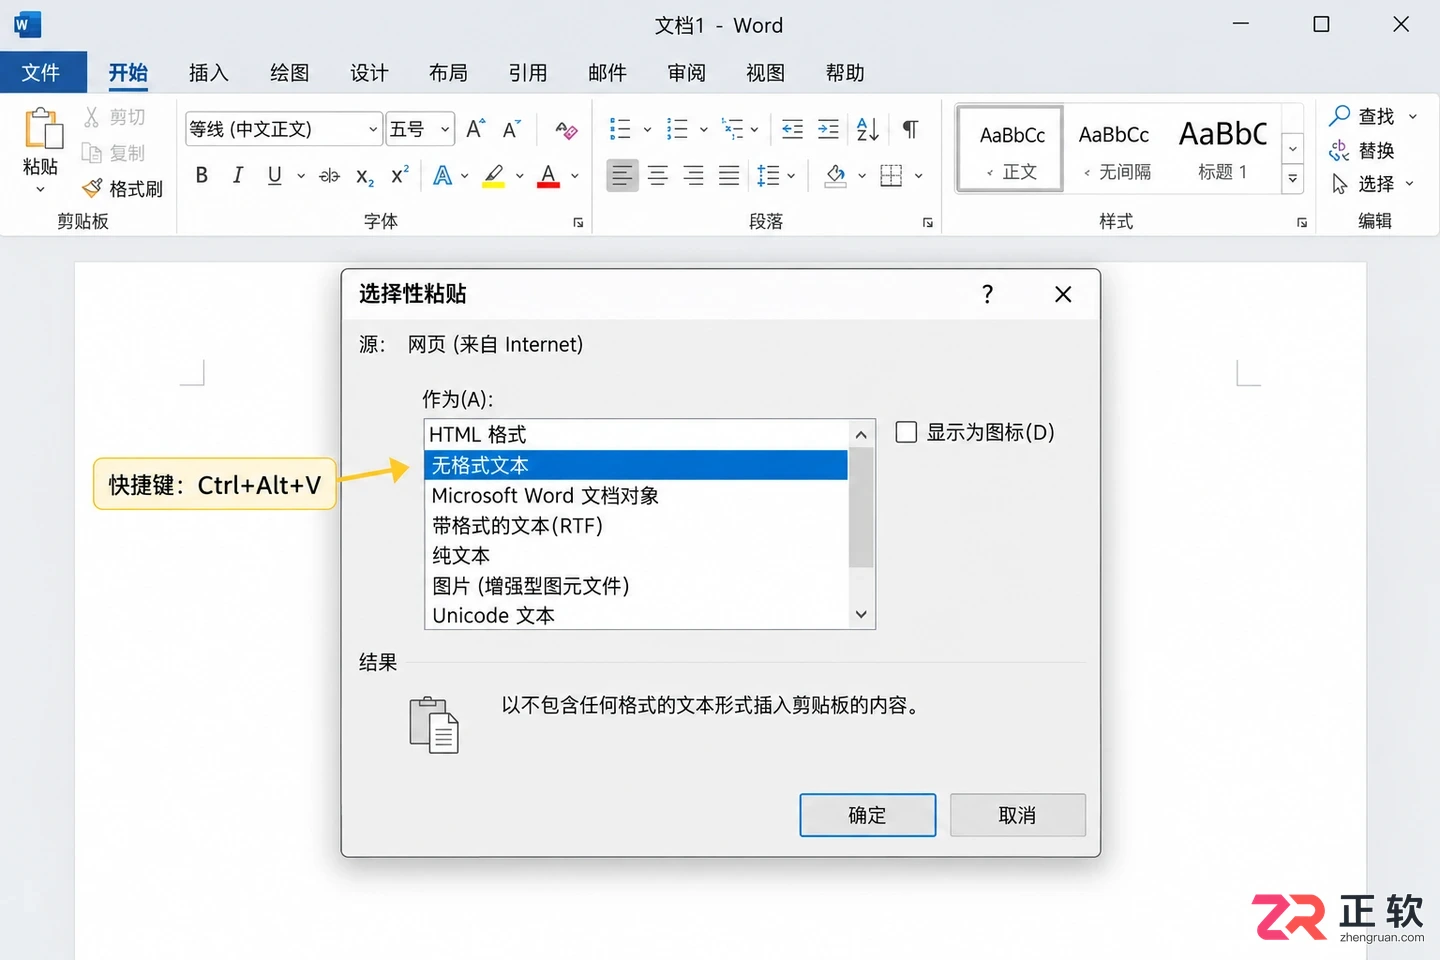Expand the font color dropdown arrow
Viewport: 1440px width, 960px height.
(x=575, y=176)
